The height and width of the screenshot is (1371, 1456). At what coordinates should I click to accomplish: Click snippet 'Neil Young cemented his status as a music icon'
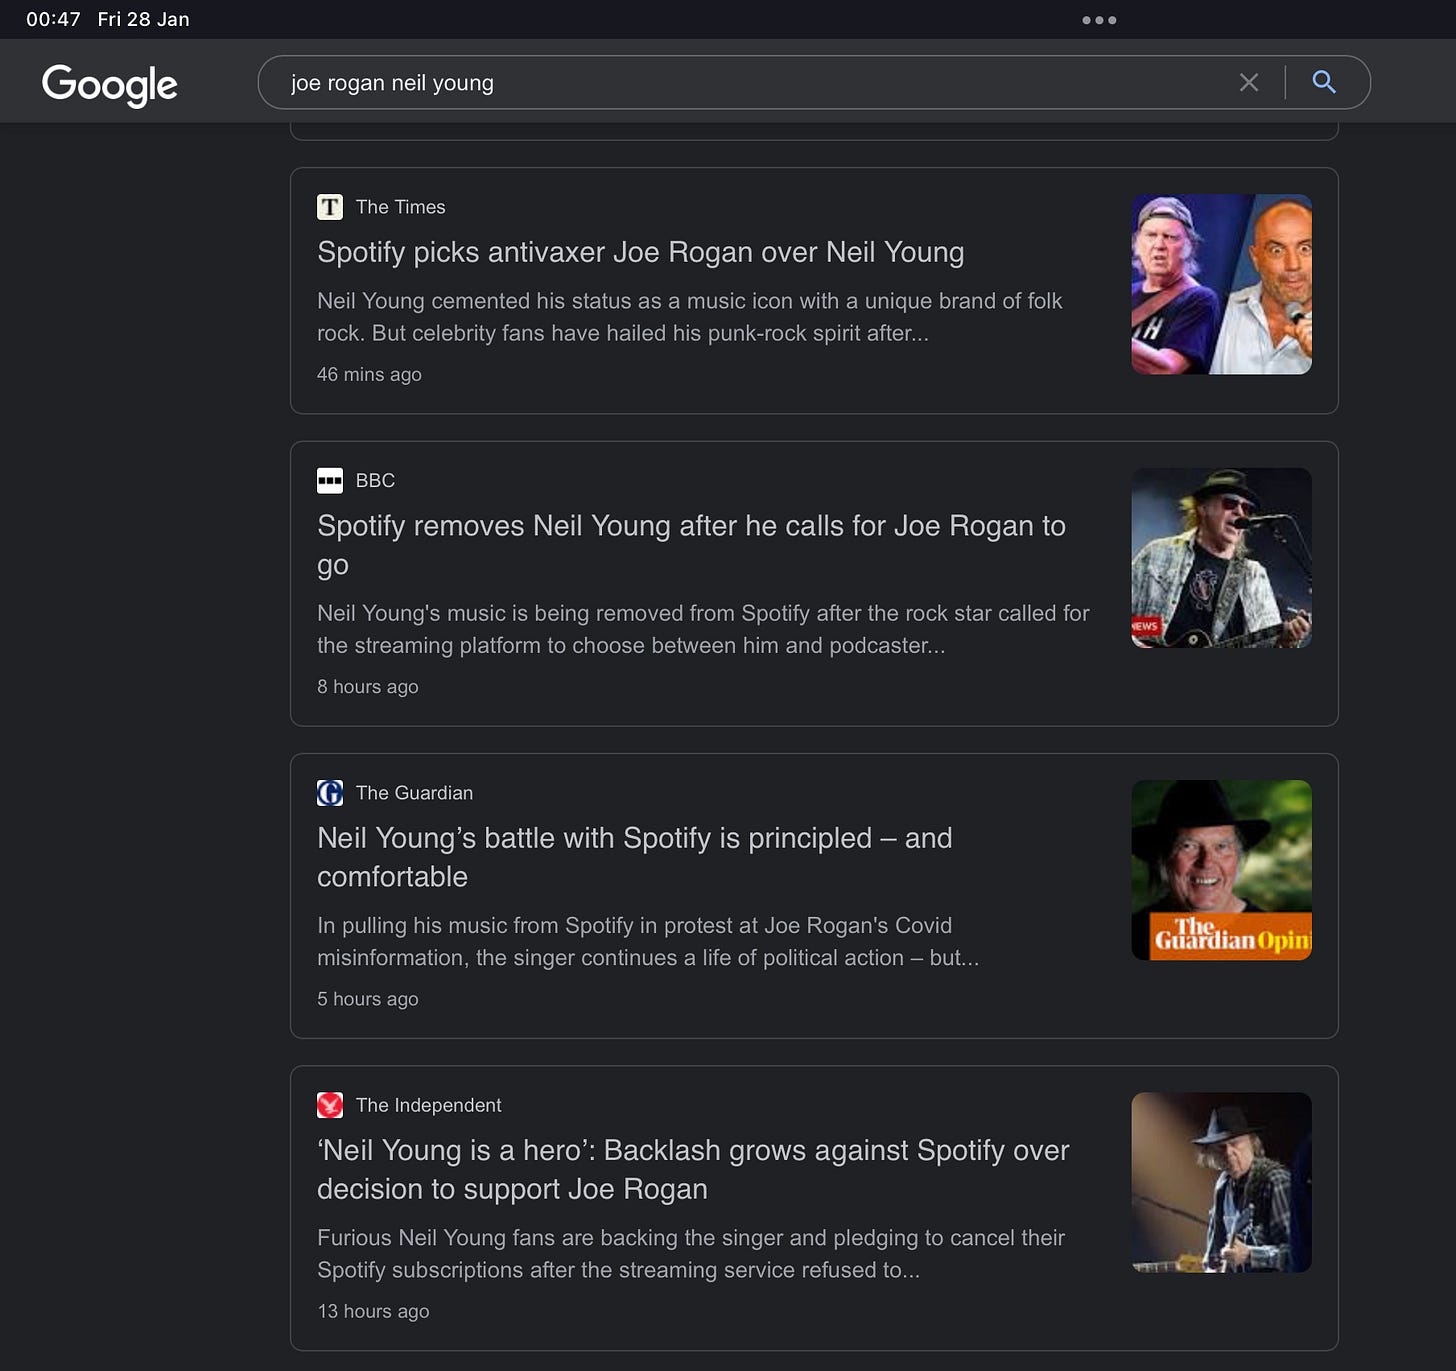(x=690, y=317)
